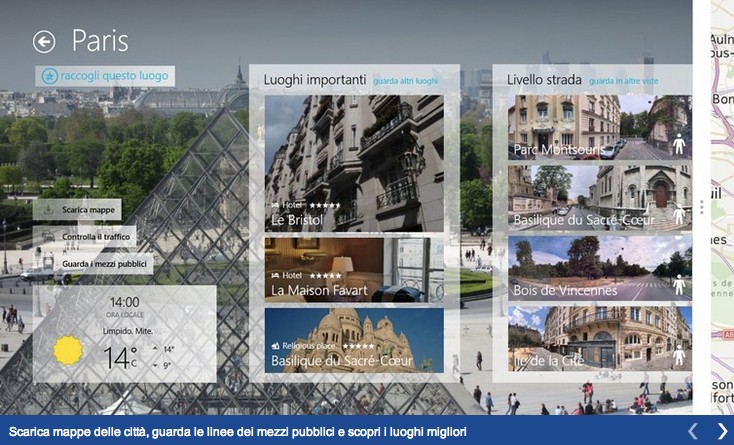Click the 'Luoghi importanti' section heading
This screenshot has width=734, height=445.
(x=315, y=80)
